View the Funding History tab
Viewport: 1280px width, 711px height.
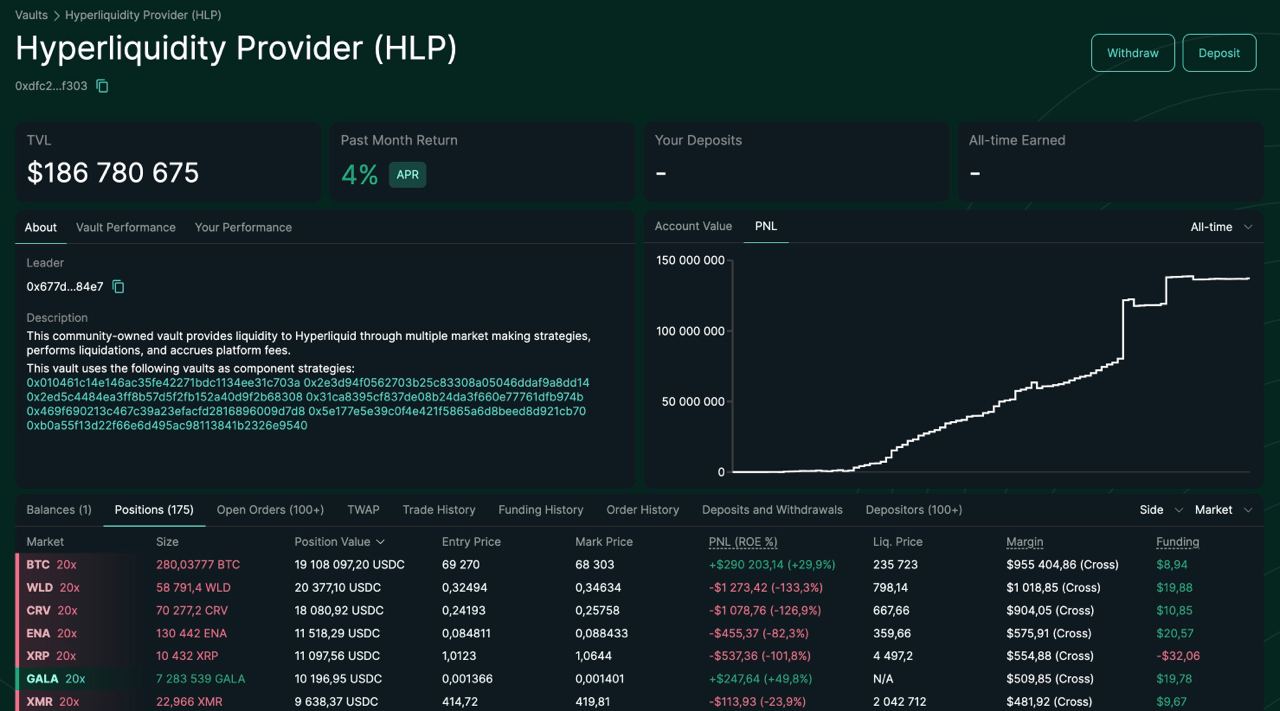(x=541, y=510)
